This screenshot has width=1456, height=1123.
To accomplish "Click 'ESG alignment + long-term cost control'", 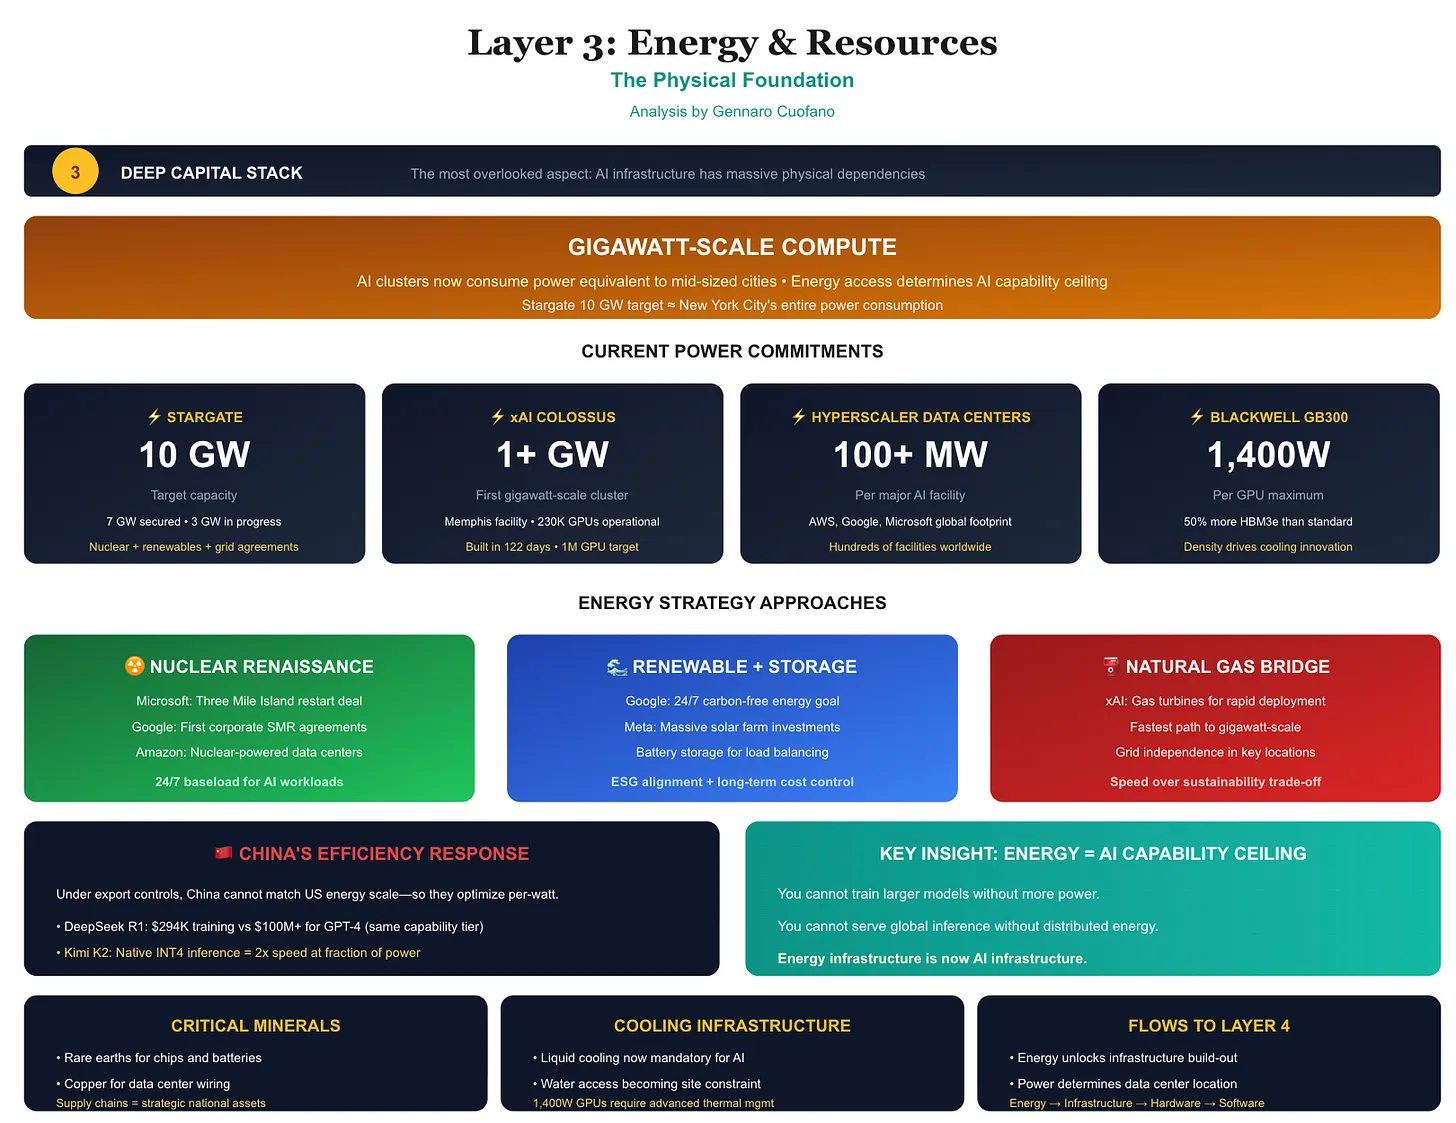I will 732,782.
